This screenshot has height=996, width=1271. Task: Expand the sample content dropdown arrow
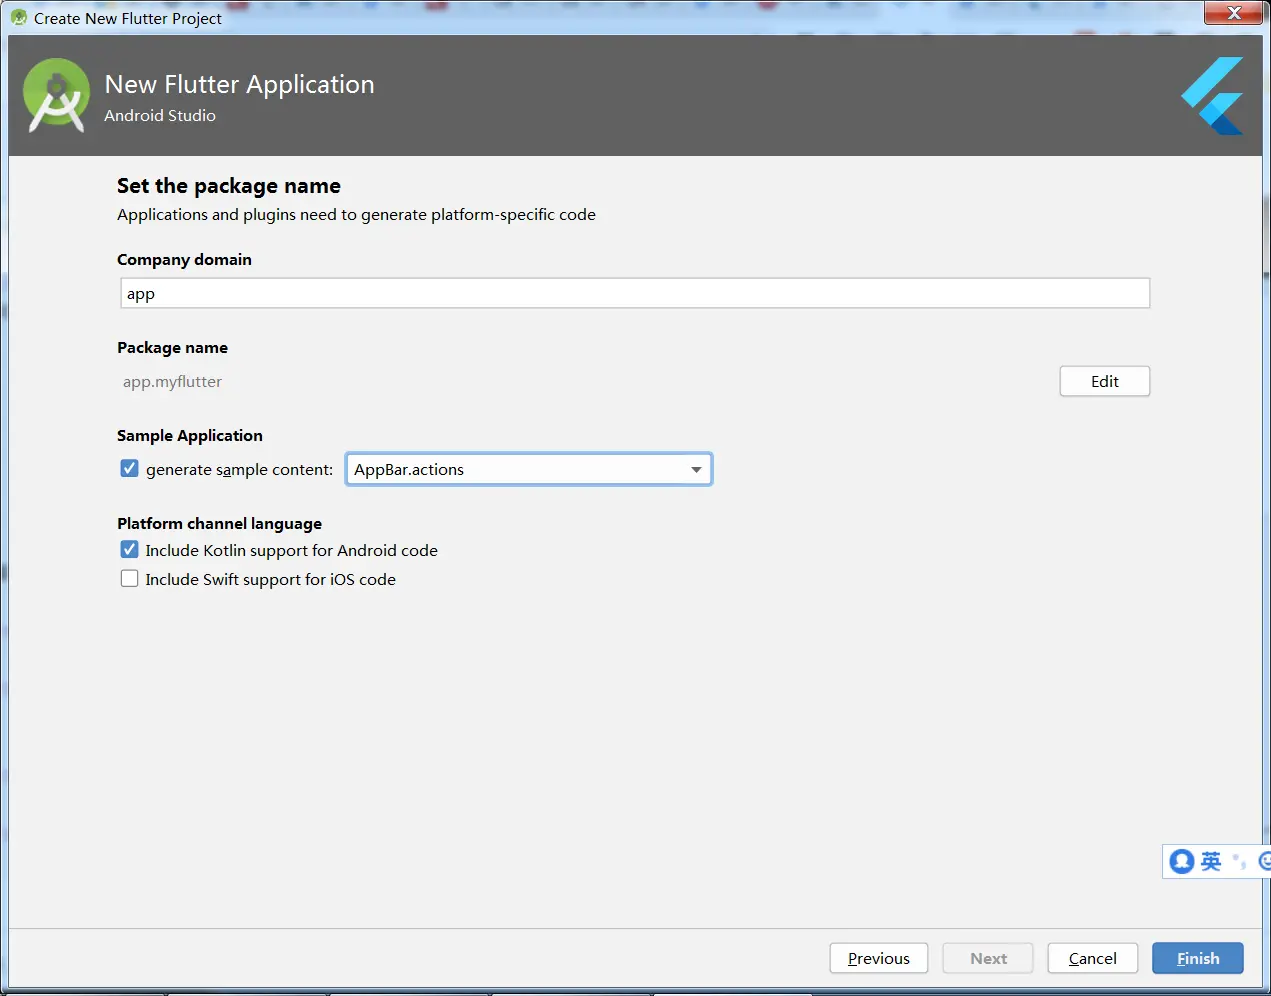pos(696,470)
